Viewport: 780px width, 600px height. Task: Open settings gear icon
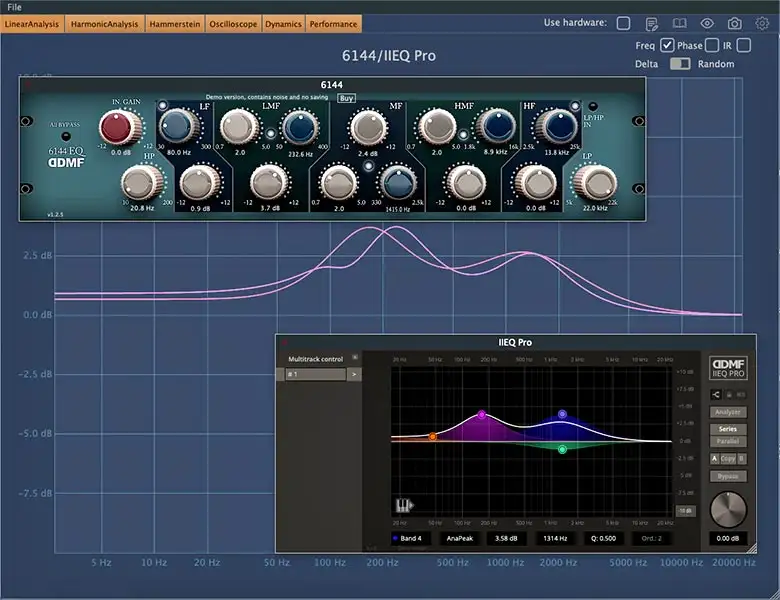(x=762, y=23)
